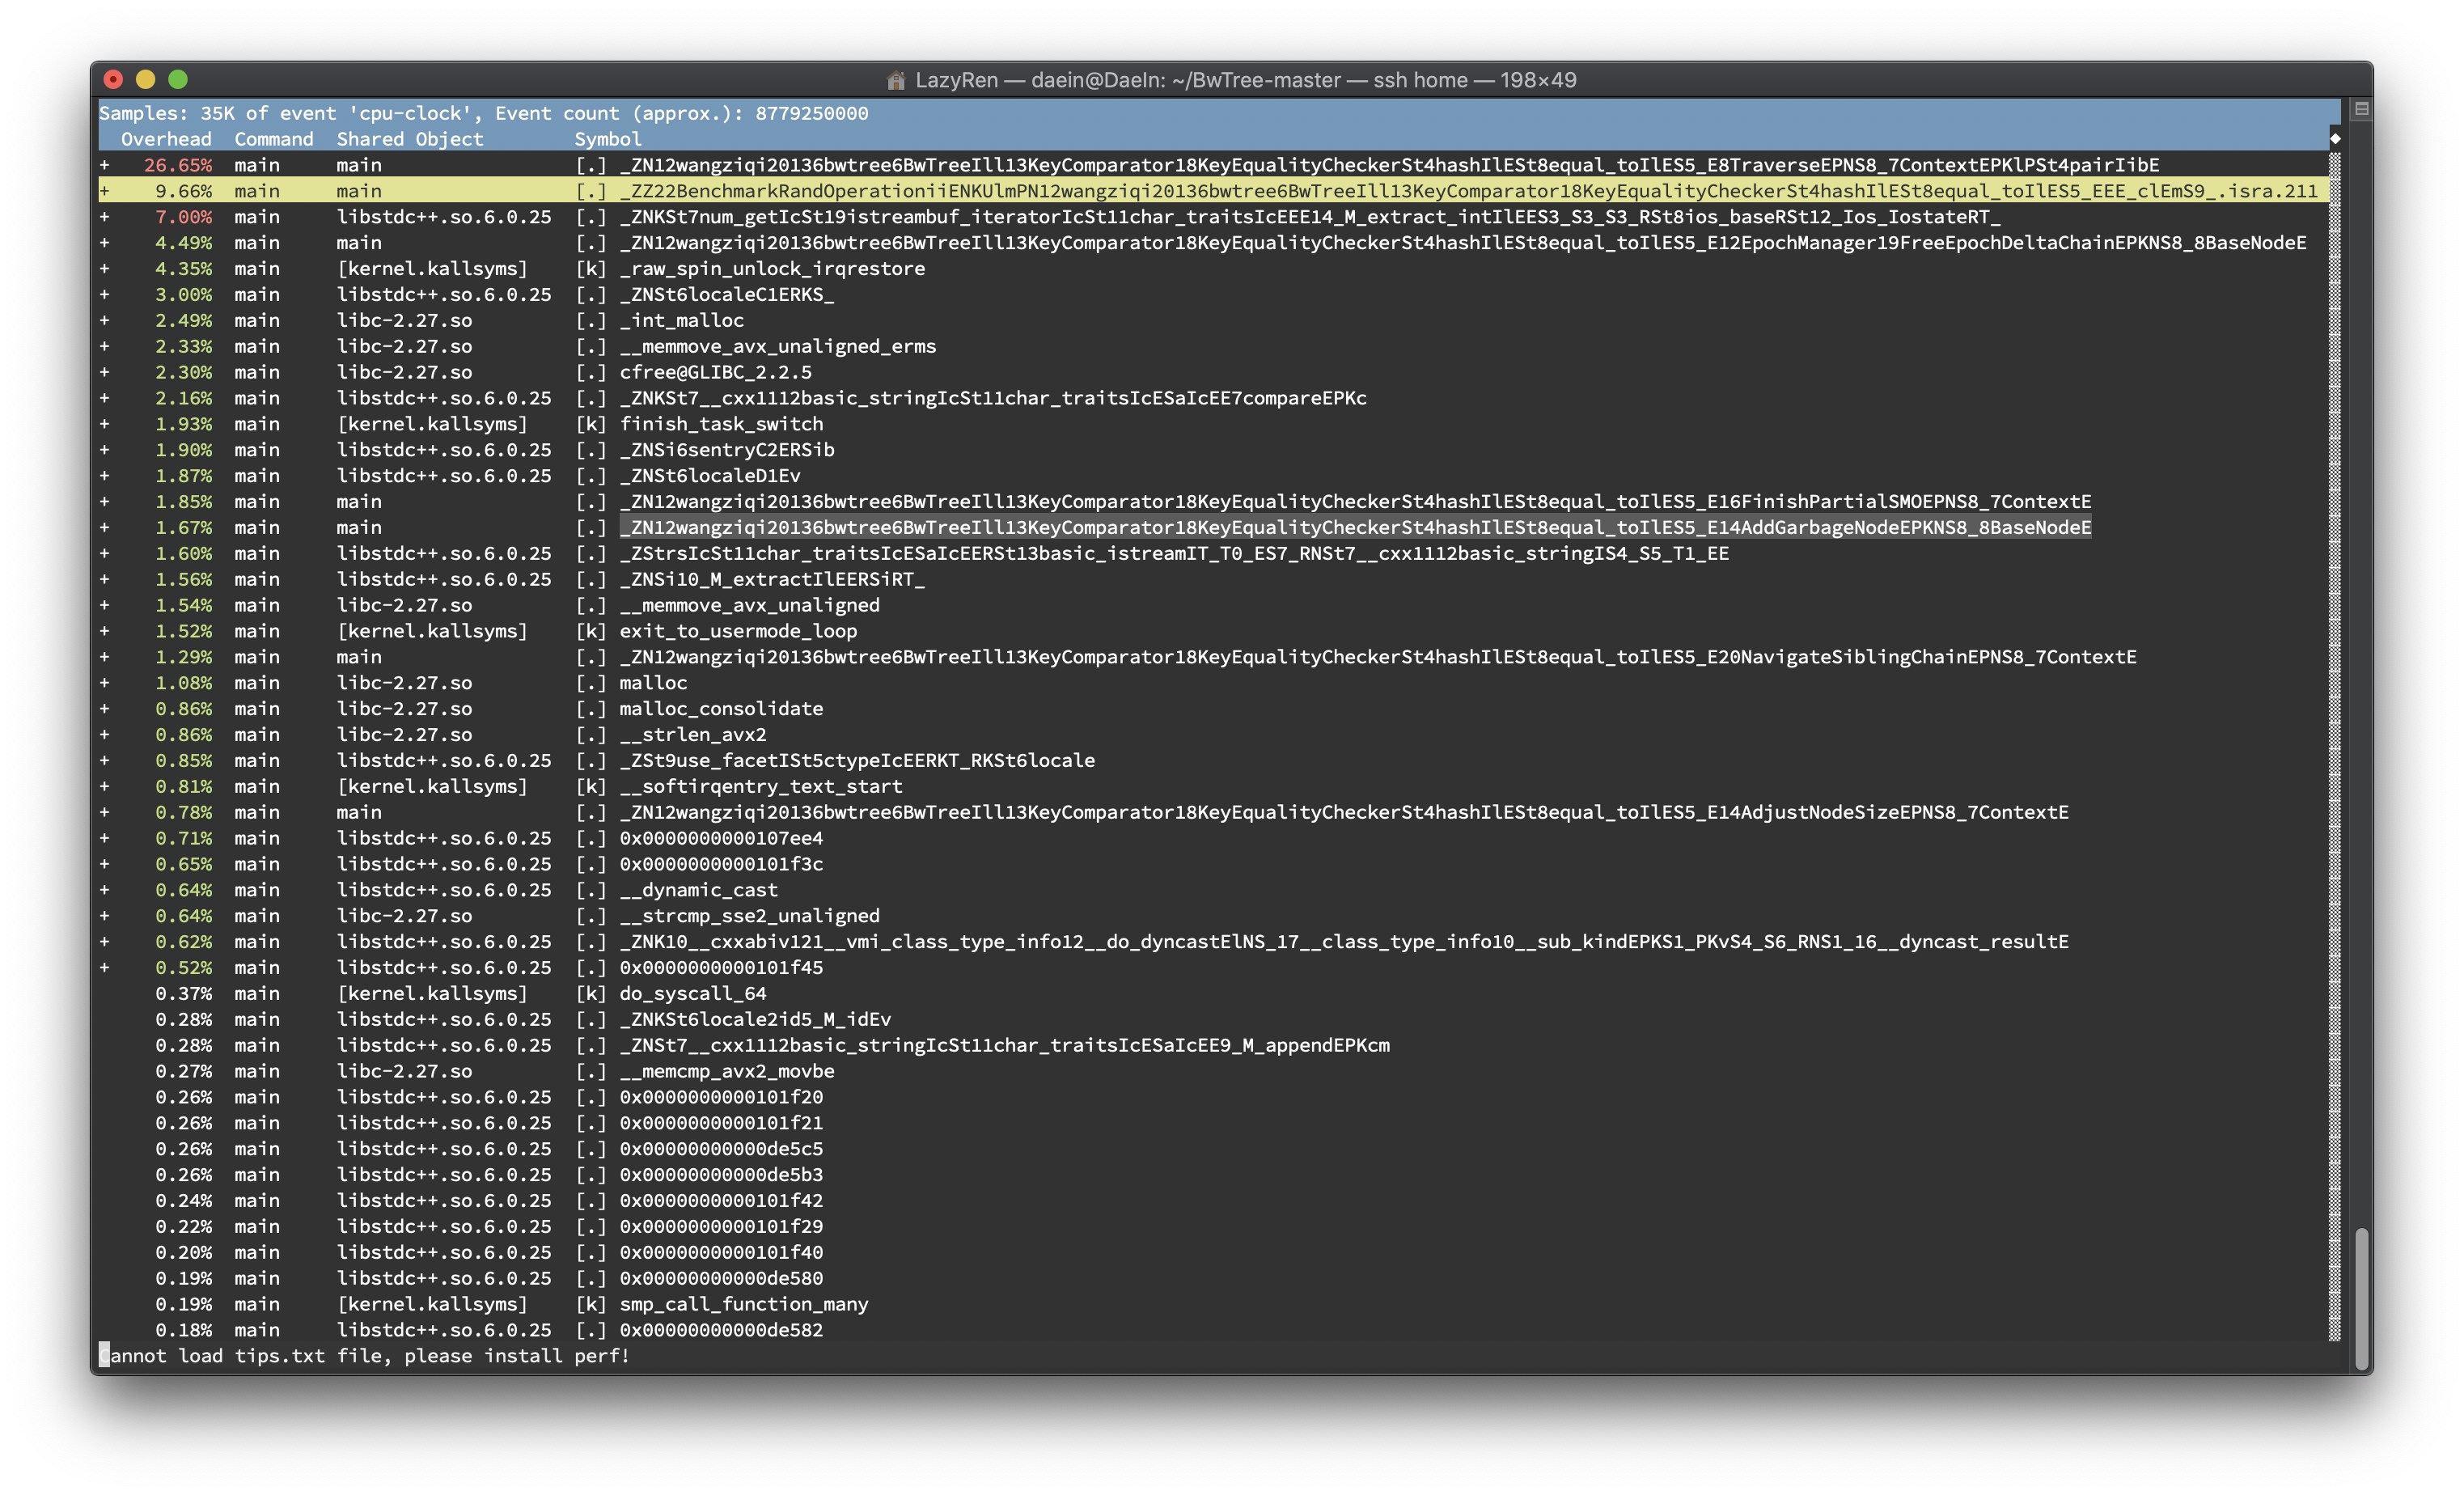Select the _ZNSt6localeD1Ev symbol
The height and width of the screenshot is (1495, 2464).
(710, 476)
